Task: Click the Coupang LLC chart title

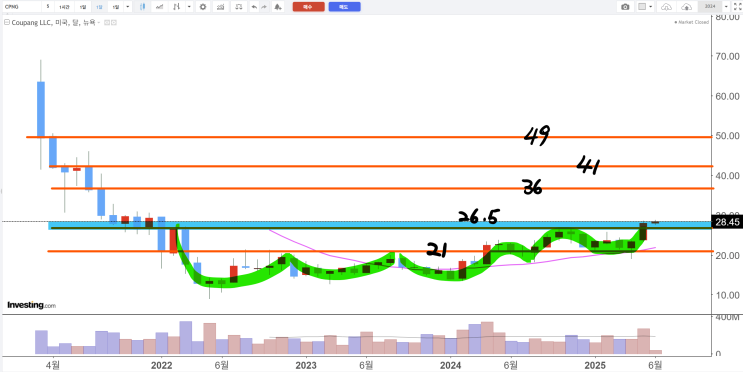Action: (53, 22)
